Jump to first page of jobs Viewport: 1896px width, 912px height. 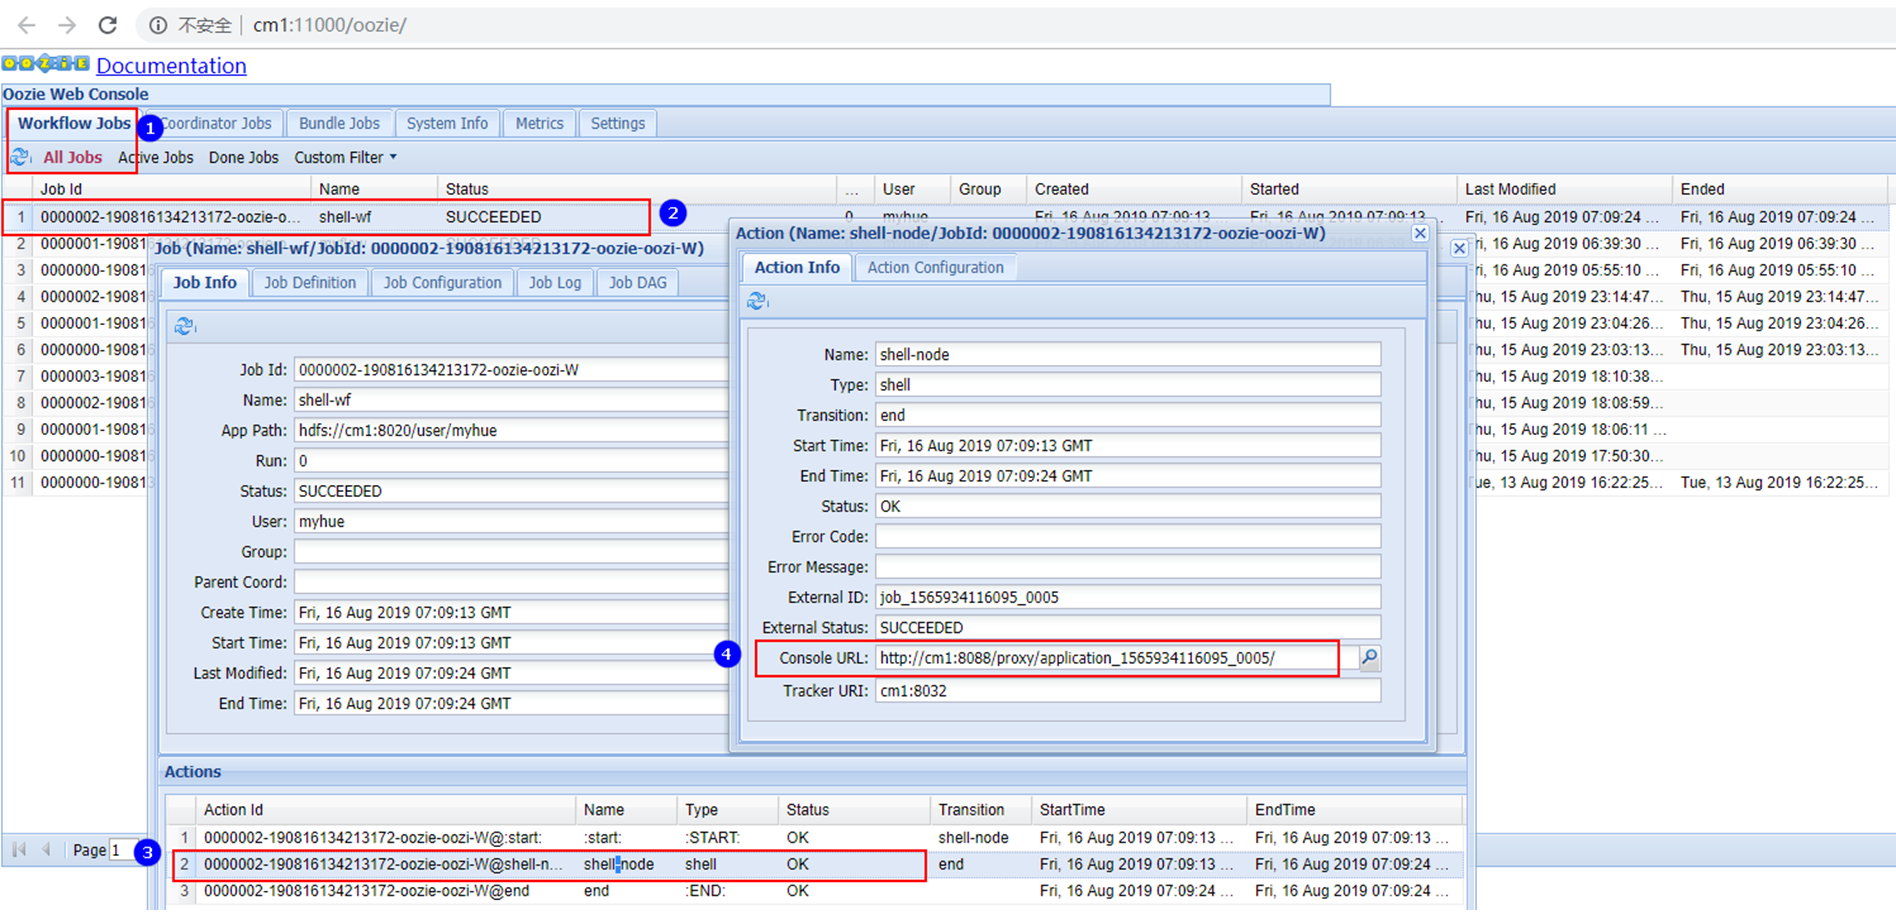pos(19,850)
